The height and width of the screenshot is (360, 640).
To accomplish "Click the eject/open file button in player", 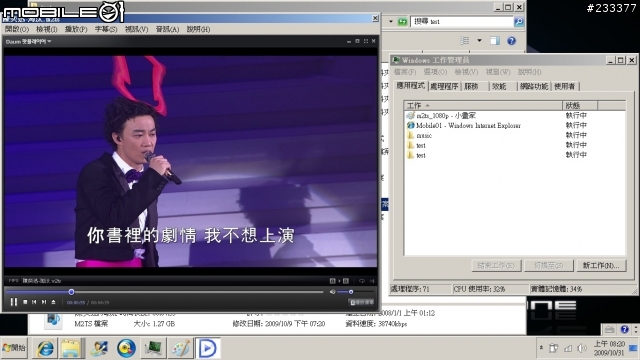I will coord(53,302).
